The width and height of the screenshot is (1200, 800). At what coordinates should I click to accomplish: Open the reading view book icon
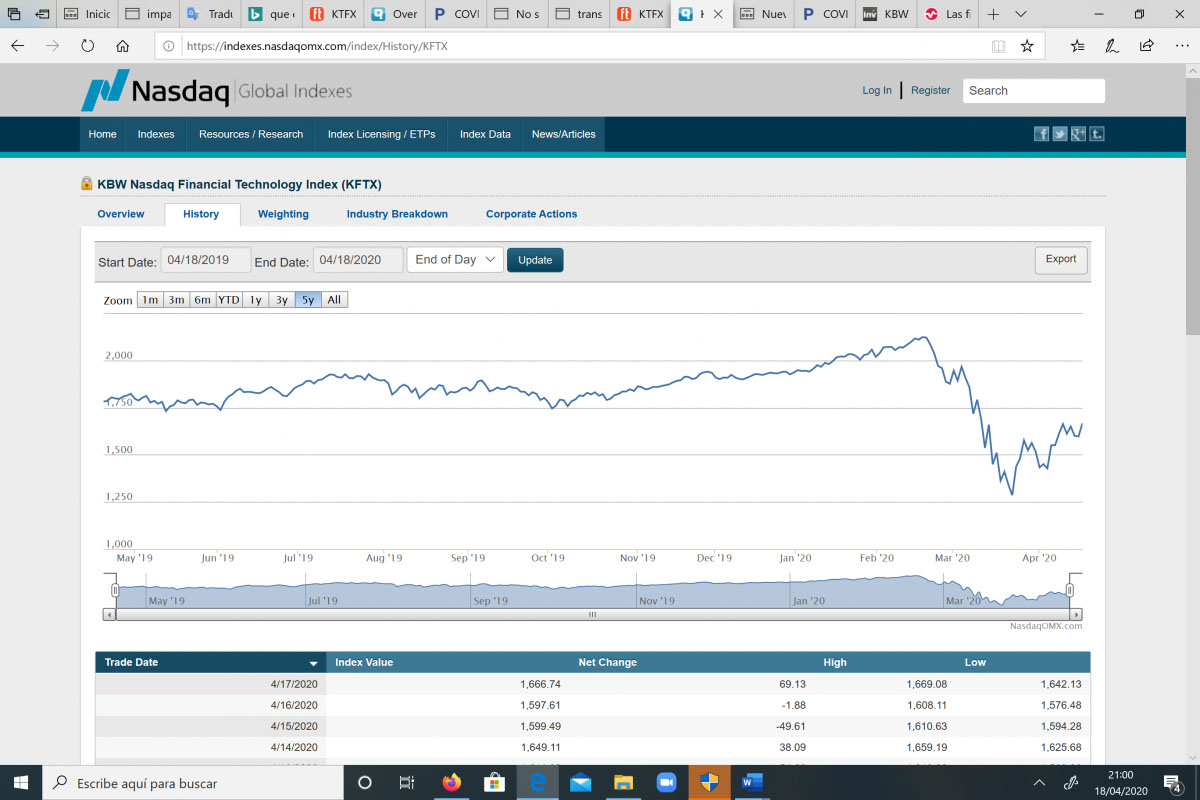click(998, 46)
